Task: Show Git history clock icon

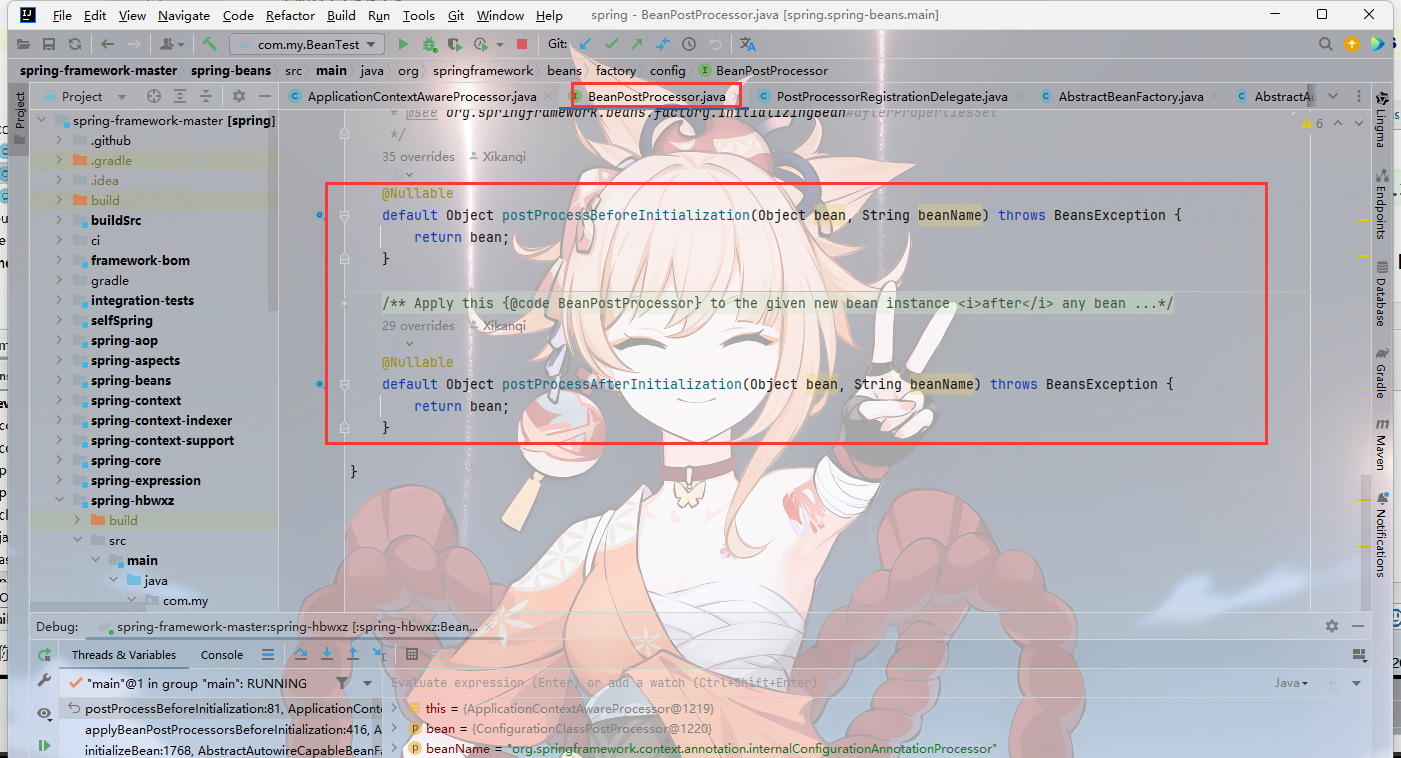Action: [689, 44]
